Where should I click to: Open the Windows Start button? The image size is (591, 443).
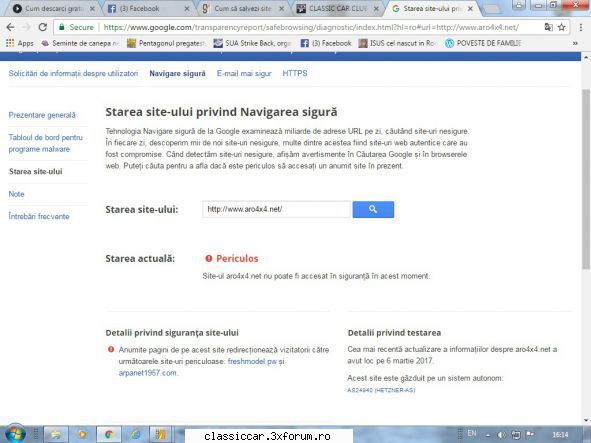15,434
